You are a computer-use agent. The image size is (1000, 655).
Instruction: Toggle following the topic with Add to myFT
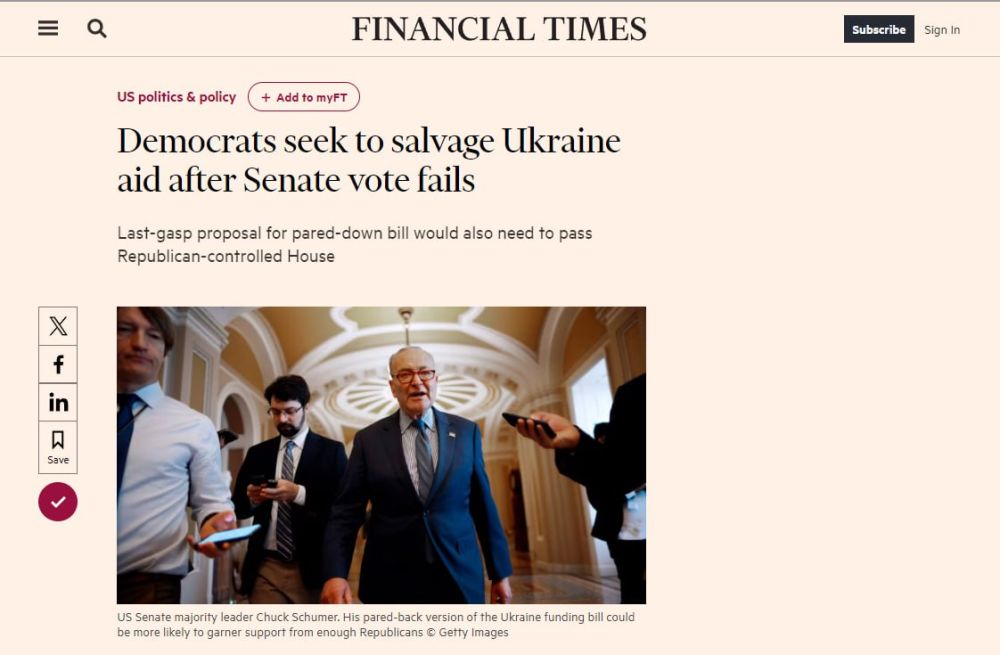(x=304, y=97)
